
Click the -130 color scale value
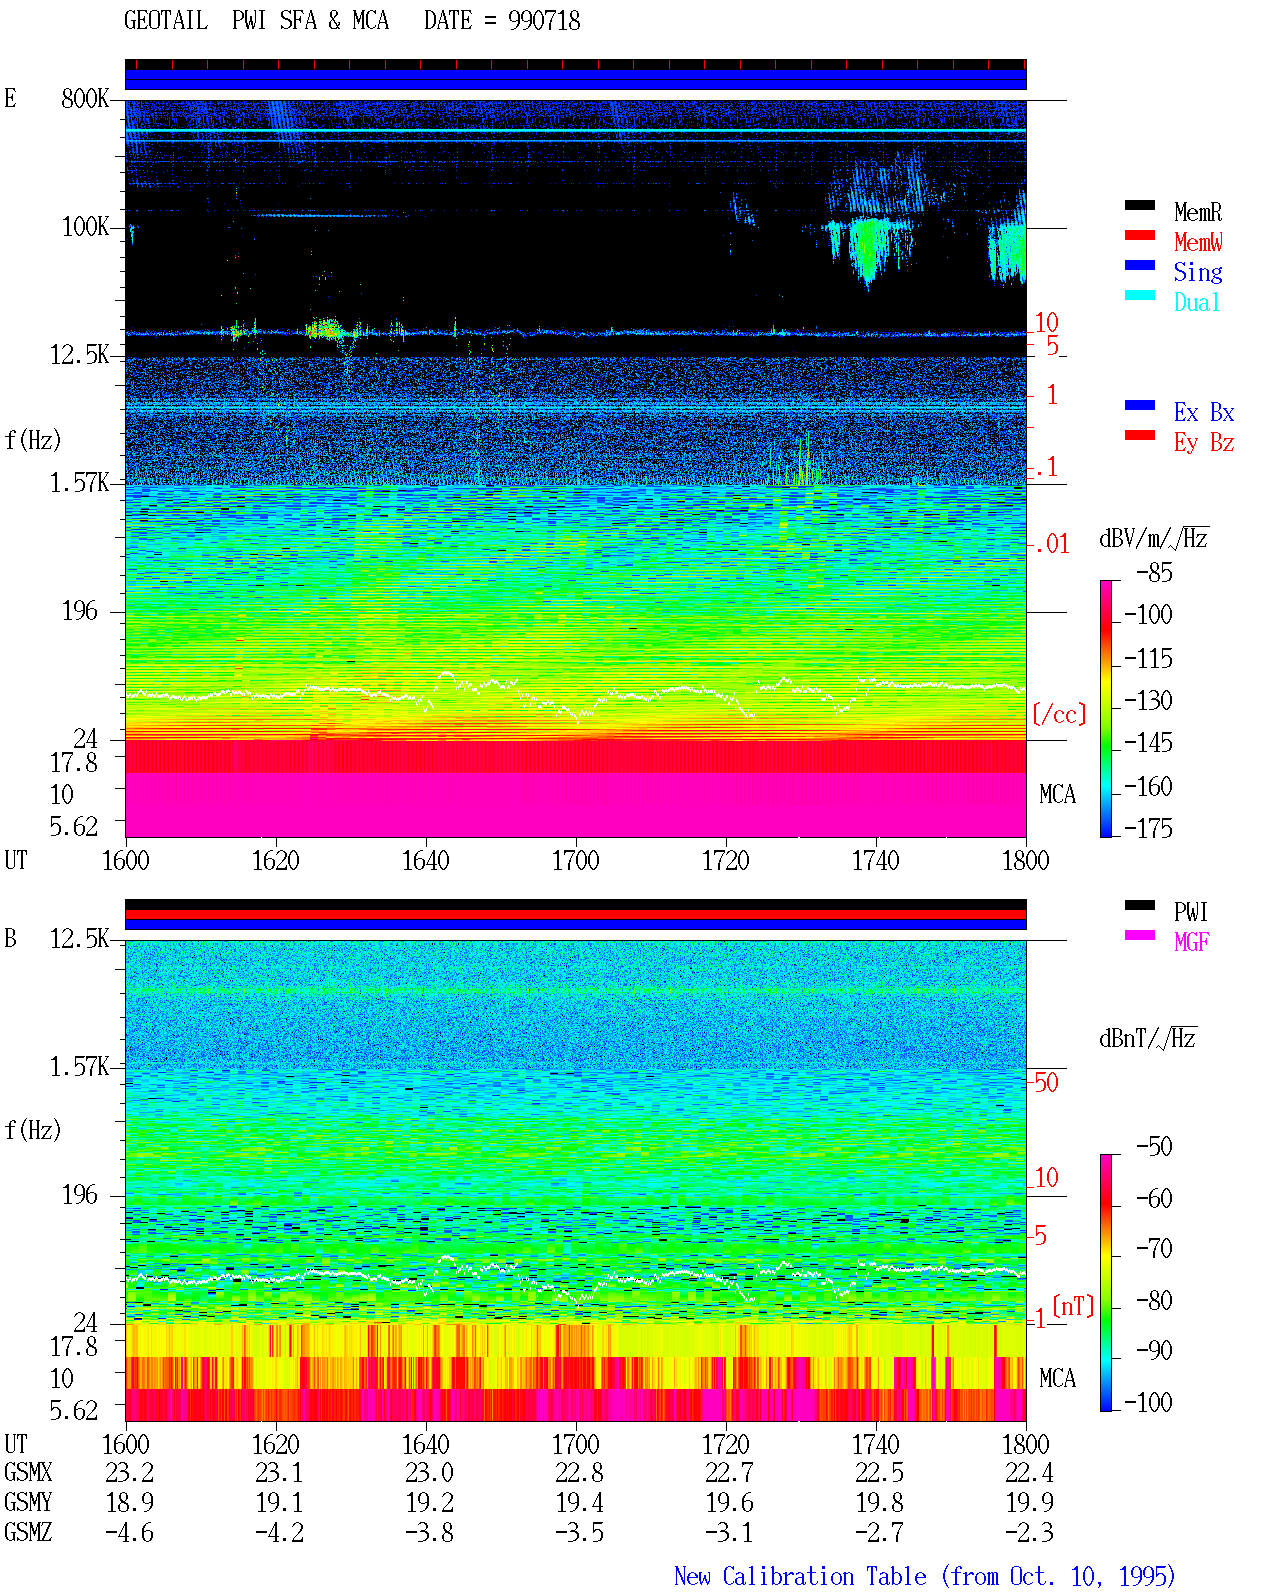[1148, 701]
